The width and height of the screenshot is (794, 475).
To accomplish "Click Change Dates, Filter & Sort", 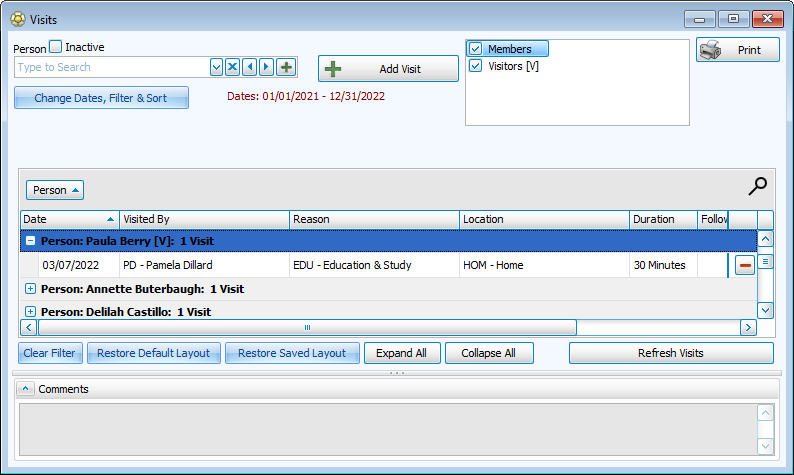I will pyautogui.click(x=101, y=98).
